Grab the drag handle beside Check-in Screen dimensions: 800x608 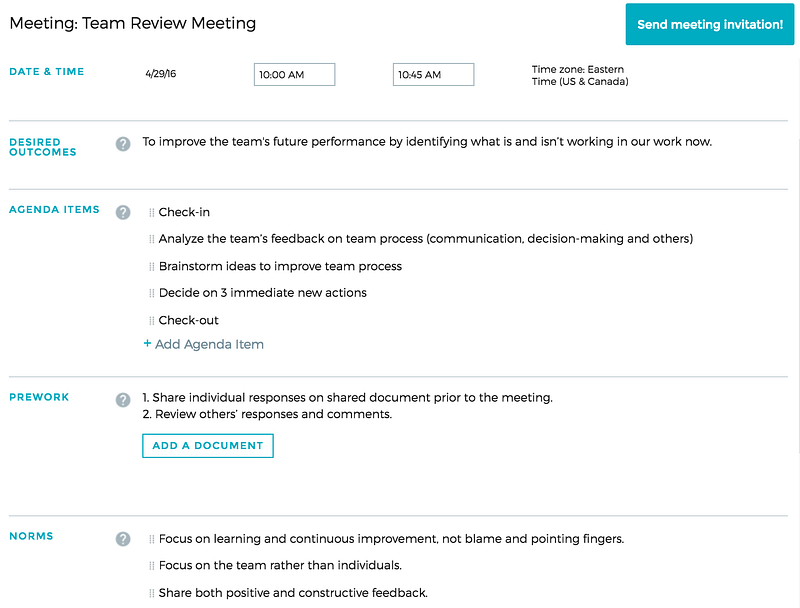tap(152, 213)
